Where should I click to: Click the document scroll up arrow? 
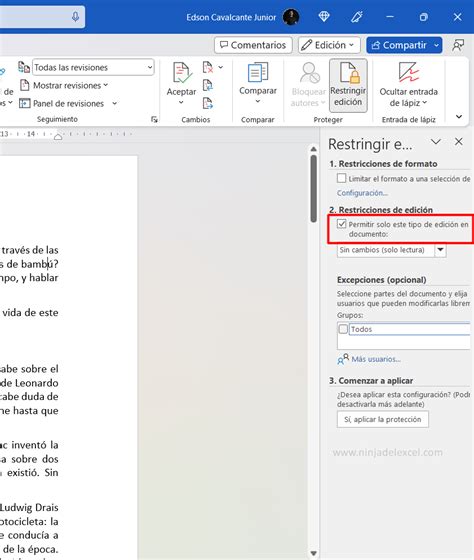click(x=314, y=149)
